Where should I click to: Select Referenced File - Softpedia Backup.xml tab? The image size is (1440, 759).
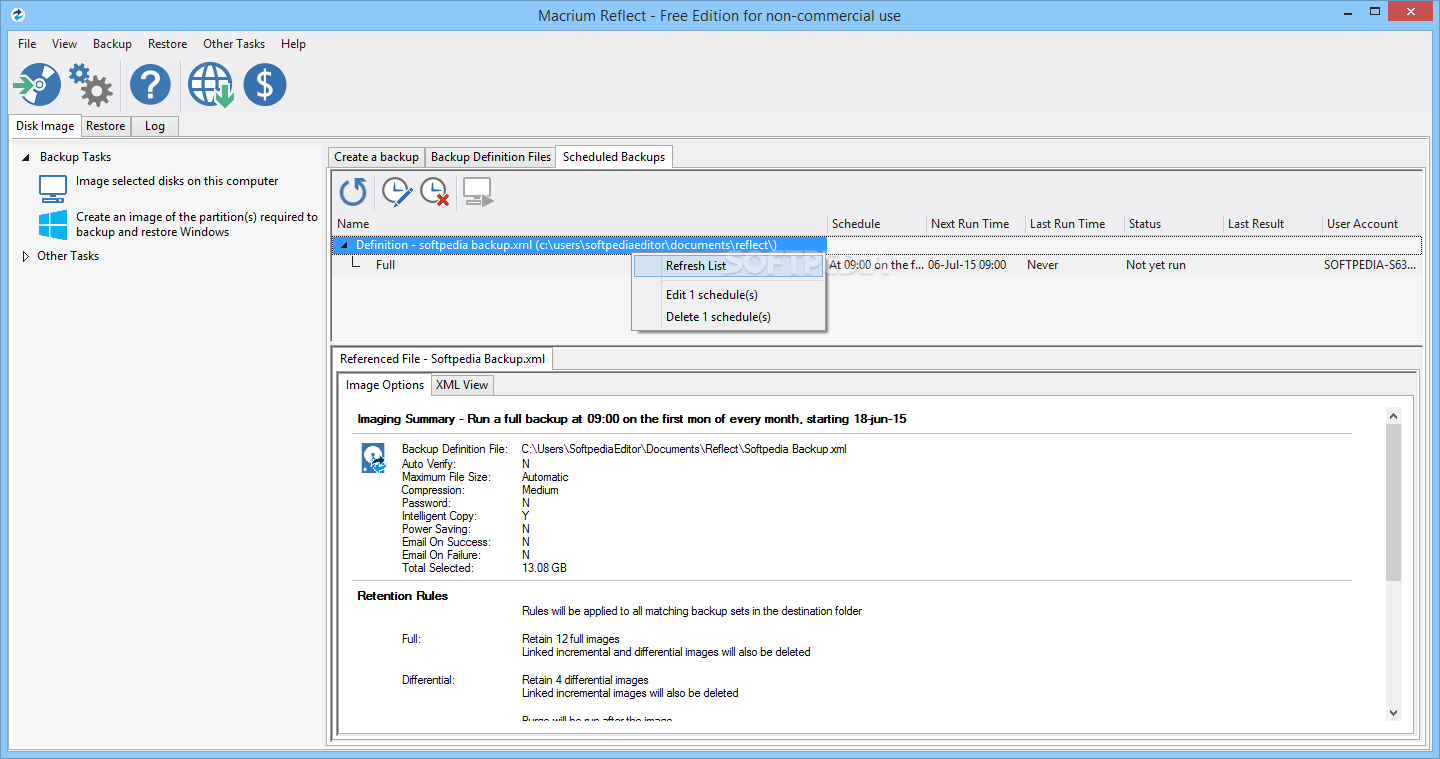pos(442,359)
